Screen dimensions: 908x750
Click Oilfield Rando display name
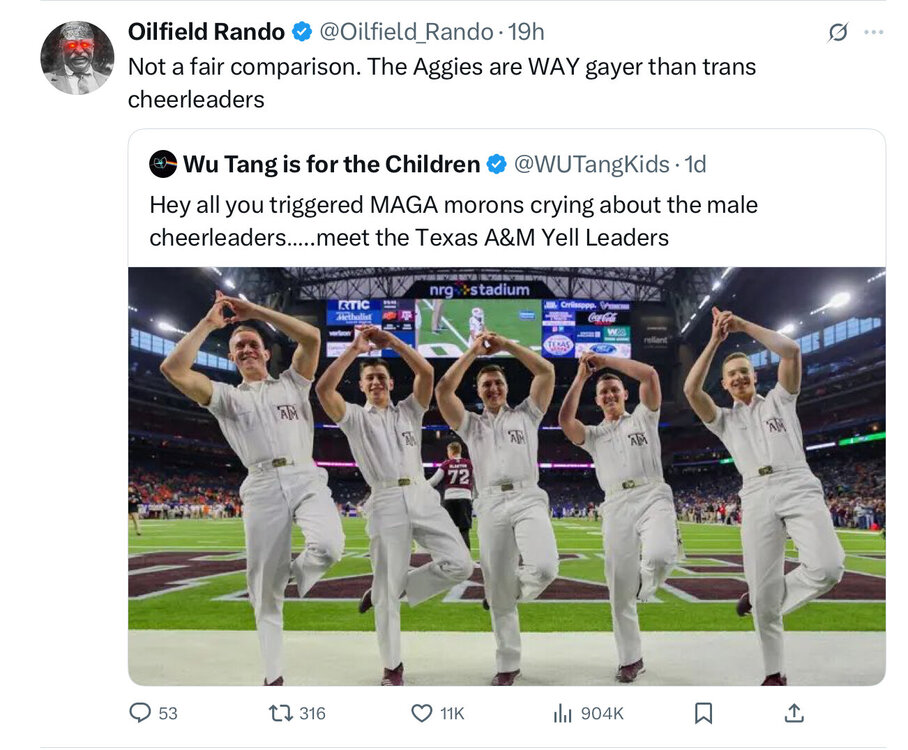click(x=206, y=32)
